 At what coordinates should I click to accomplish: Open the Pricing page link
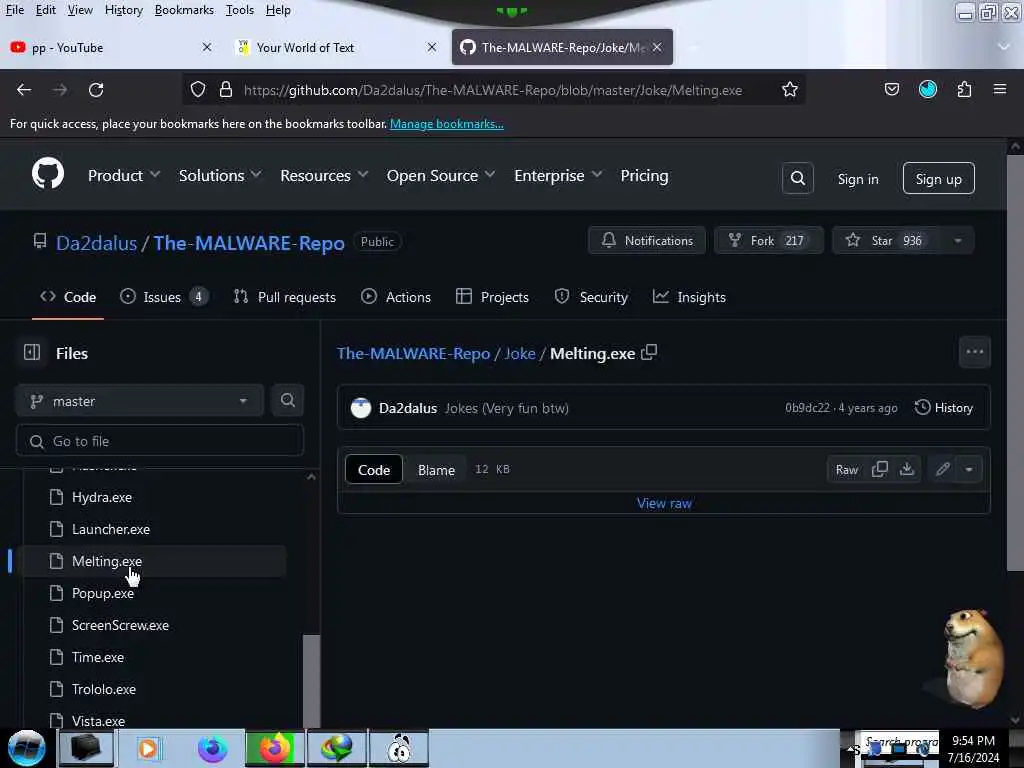click(644, 176)
